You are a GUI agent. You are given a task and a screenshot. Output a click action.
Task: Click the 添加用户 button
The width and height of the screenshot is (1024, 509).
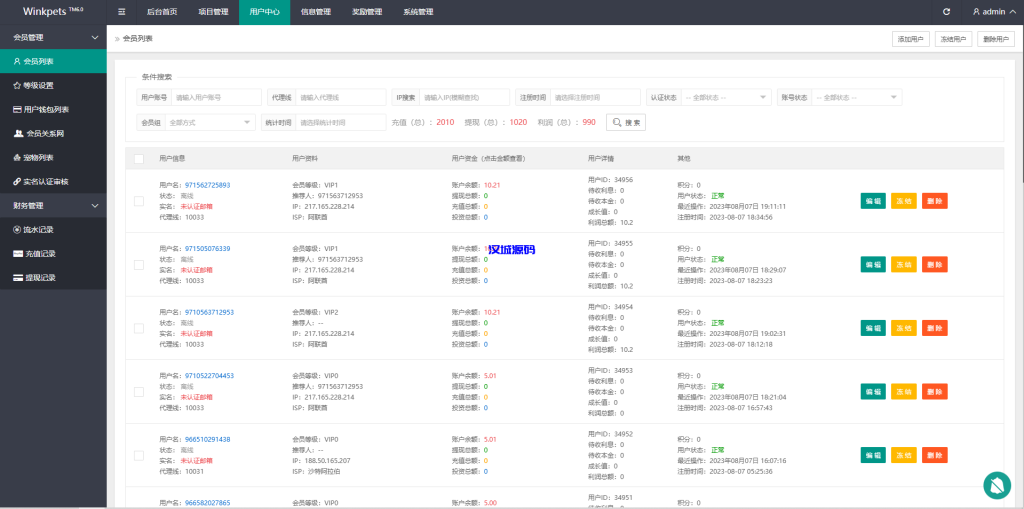point(910,39)
